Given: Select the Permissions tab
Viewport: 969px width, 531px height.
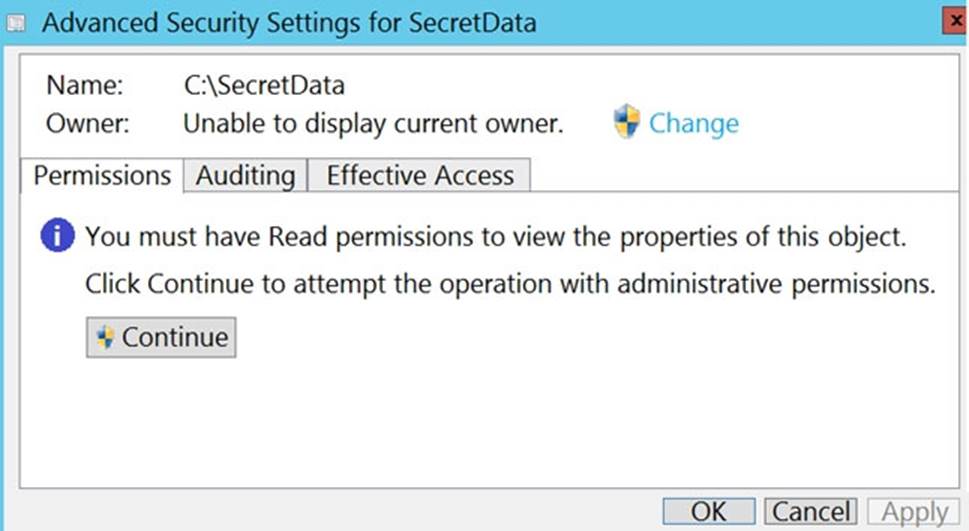Looking at the screenshot, I should pos(102,175).
